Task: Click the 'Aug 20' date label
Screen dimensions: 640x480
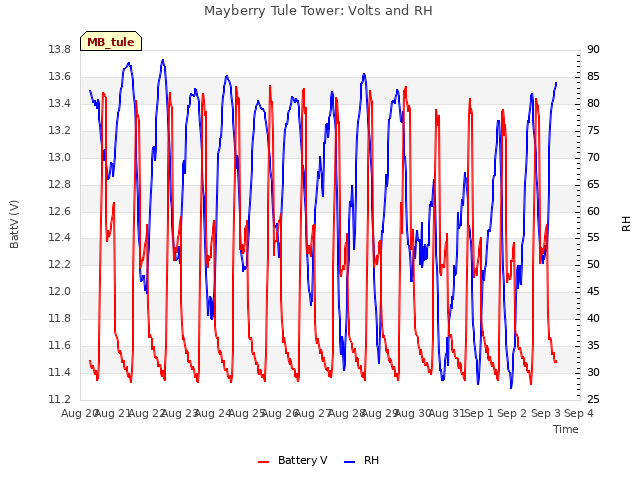Action: [x=80, y=414]
